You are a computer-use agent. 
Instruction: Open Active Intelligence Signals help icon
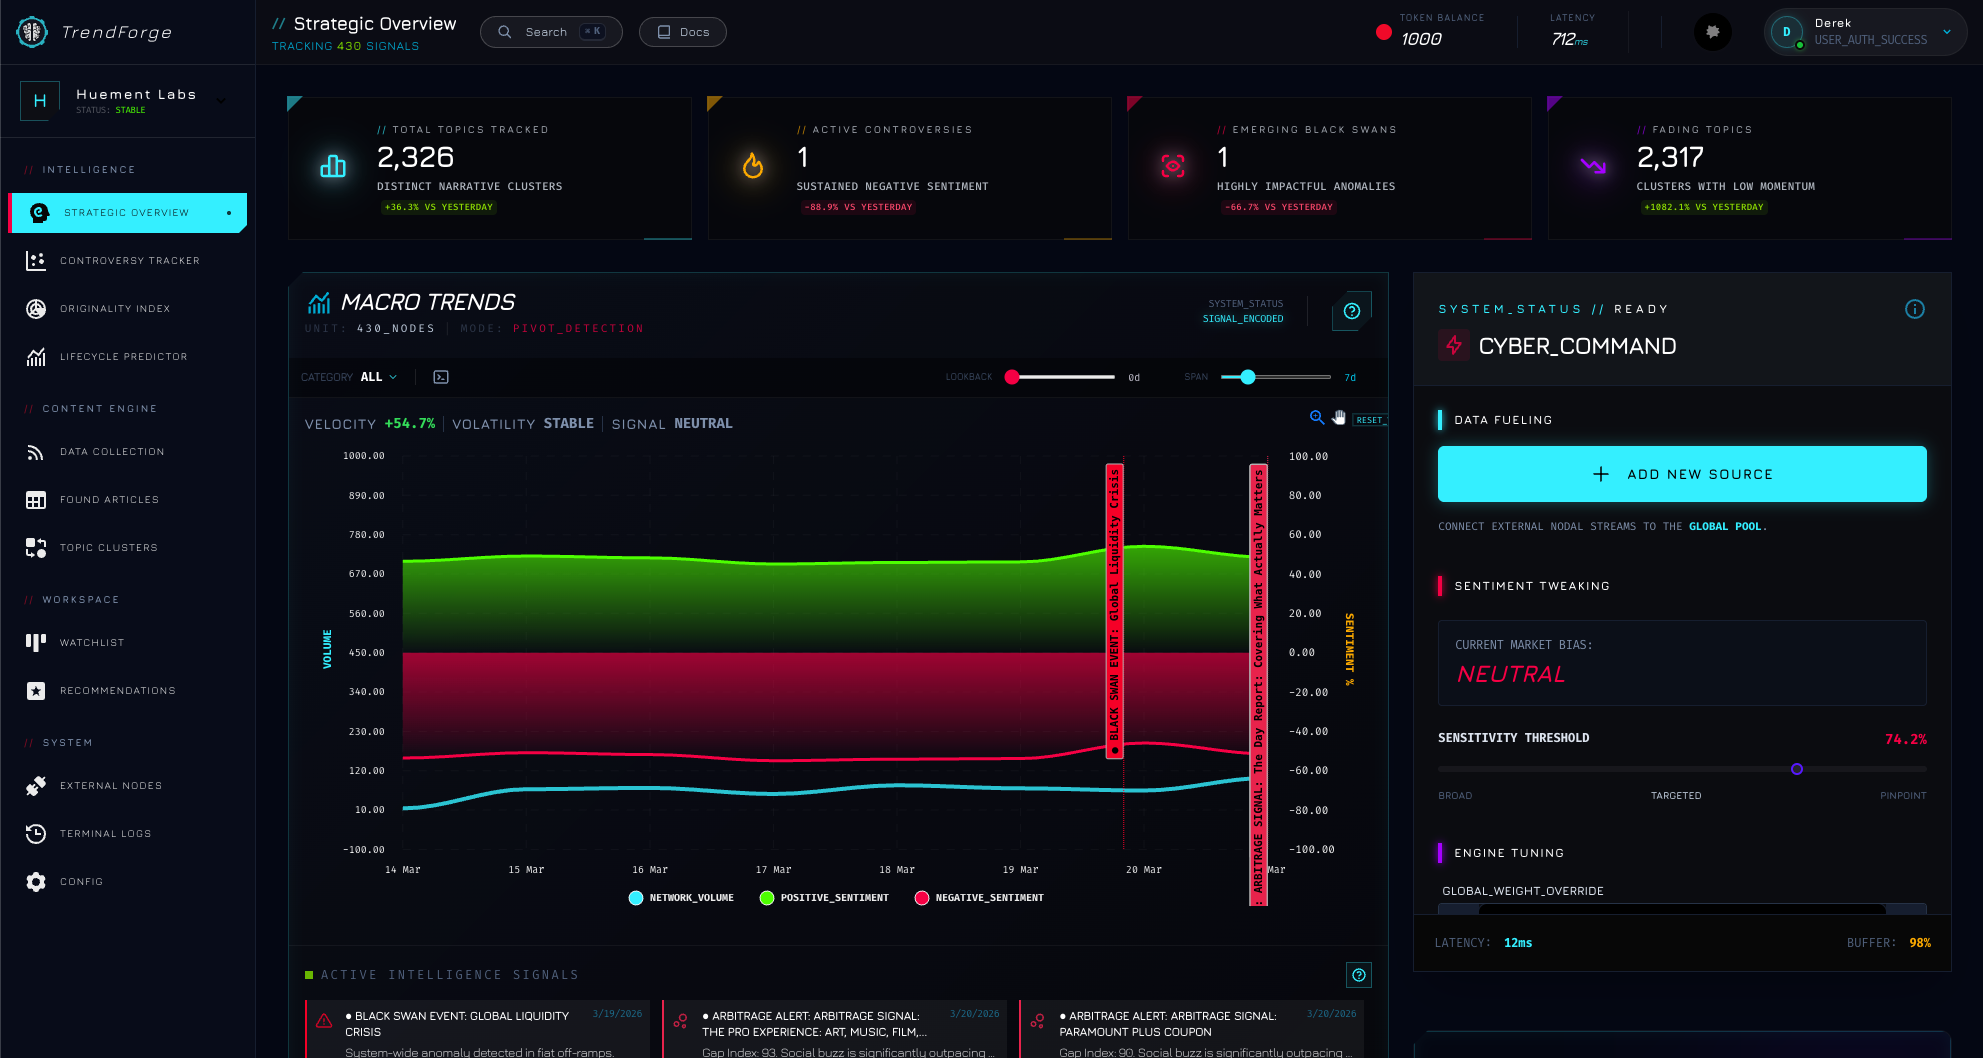1358,975
